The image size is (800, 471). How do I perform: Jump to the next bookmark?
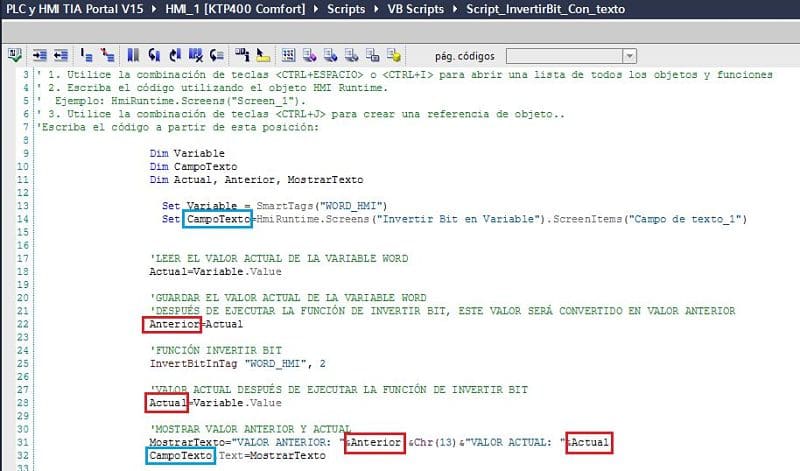(x=175, y=55)
